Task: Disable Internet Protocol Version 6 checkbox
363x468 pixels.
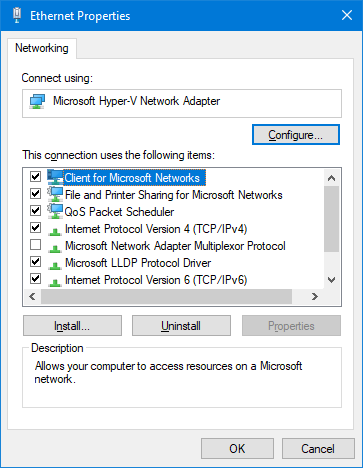Action: (35, 278)
